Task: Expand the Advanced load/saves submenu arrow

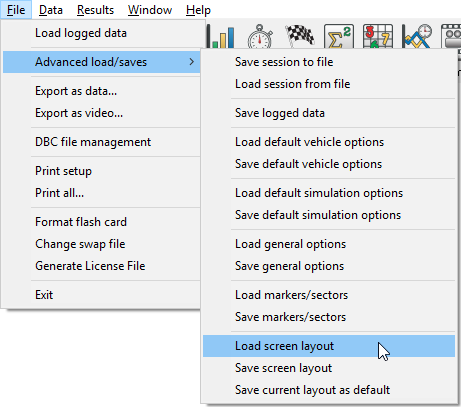Action: (x=191, y=62)
